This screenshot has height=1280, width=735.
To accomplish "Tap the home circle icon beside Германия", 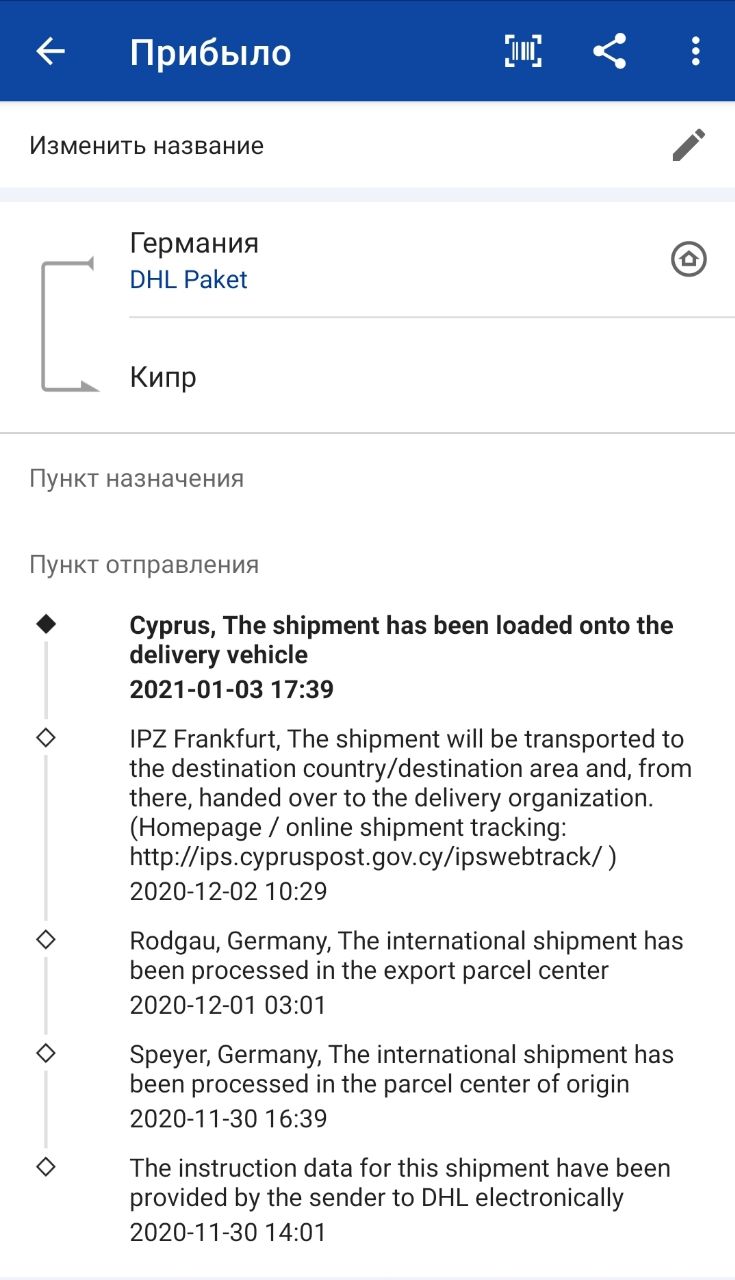I will [x=688, y=260].
